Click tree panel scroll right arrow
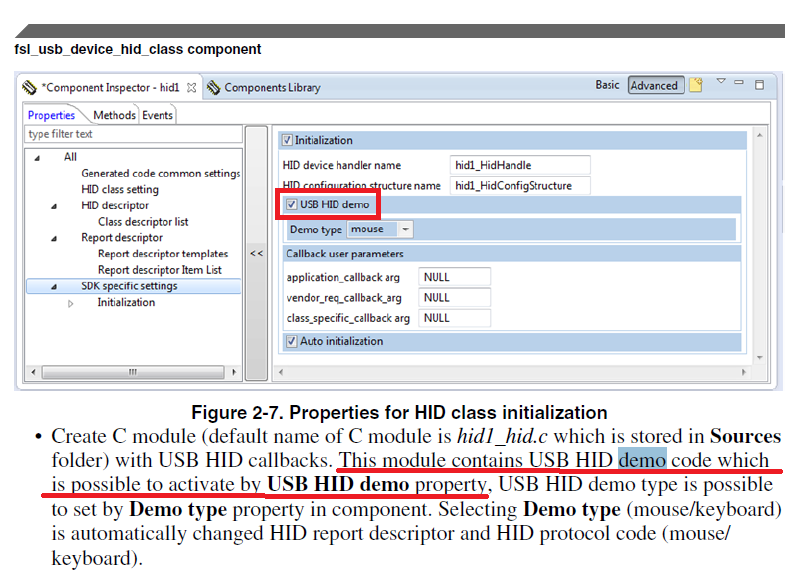Image resolution: width=809 pixels, height=571 pixels. pos(234,372)
